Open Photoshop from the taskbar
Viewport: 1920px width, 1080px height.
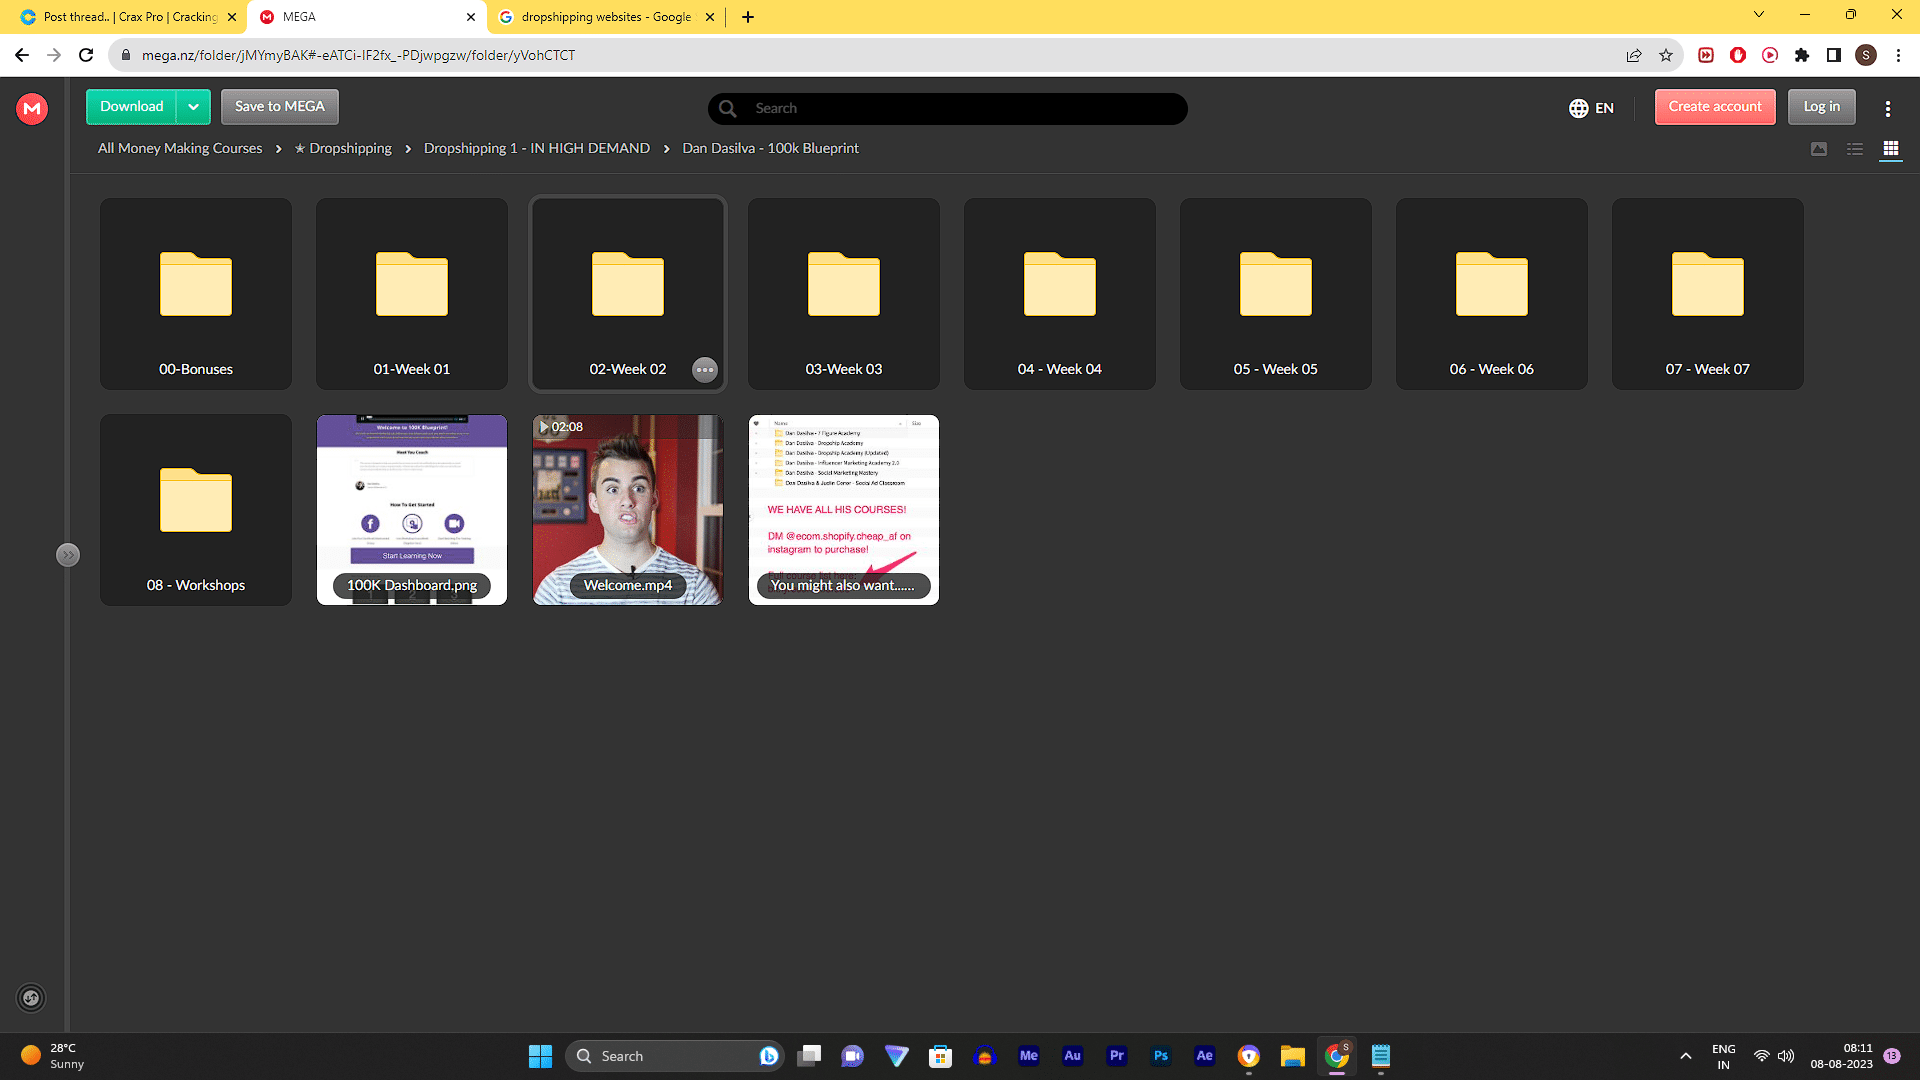[x=1160, y=1056]
